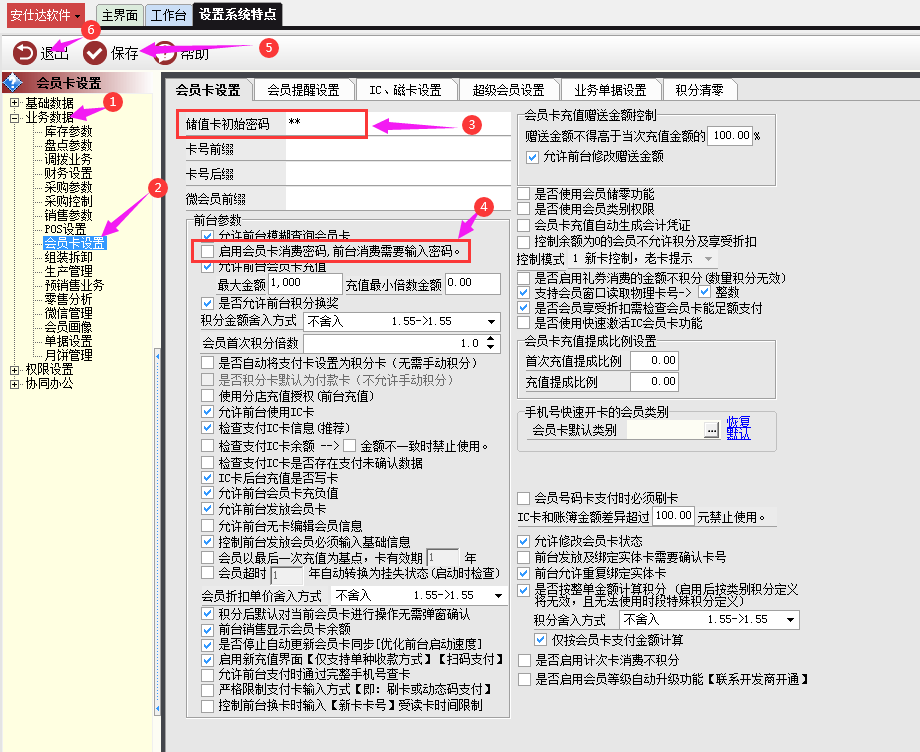
Task: Enable 启用会员卡消费密码 checkbox
Action: (x=207, y=252)
